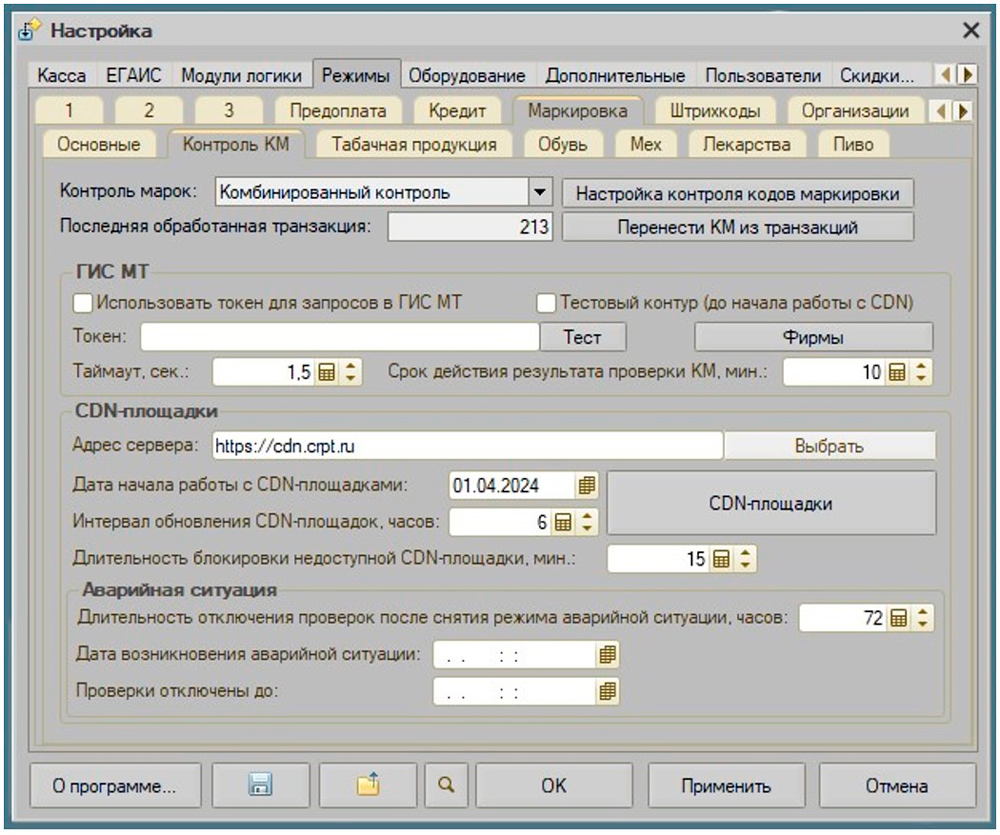Viewport: 1000px width, 835px height.
Task: Click the folder export icon button
Action: 368,786
